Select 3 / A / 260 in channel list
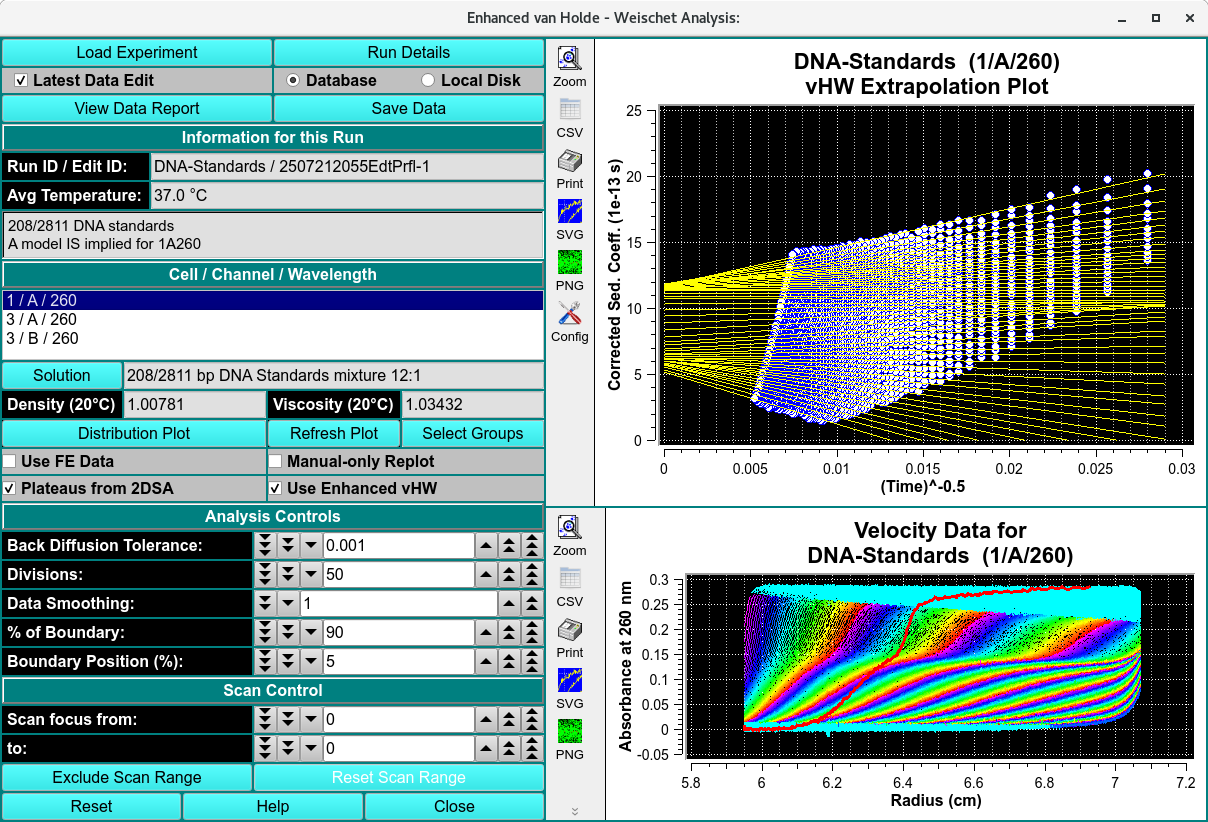The width and height of the screenshot is (1208, 822). click(x=41, y=319)
